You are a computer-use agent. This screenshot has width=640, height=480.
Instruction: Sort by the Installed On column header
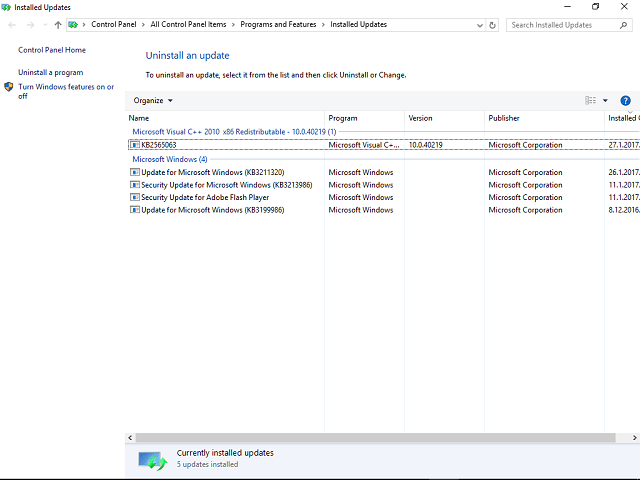pyautogui.click(x=622, y=118)
